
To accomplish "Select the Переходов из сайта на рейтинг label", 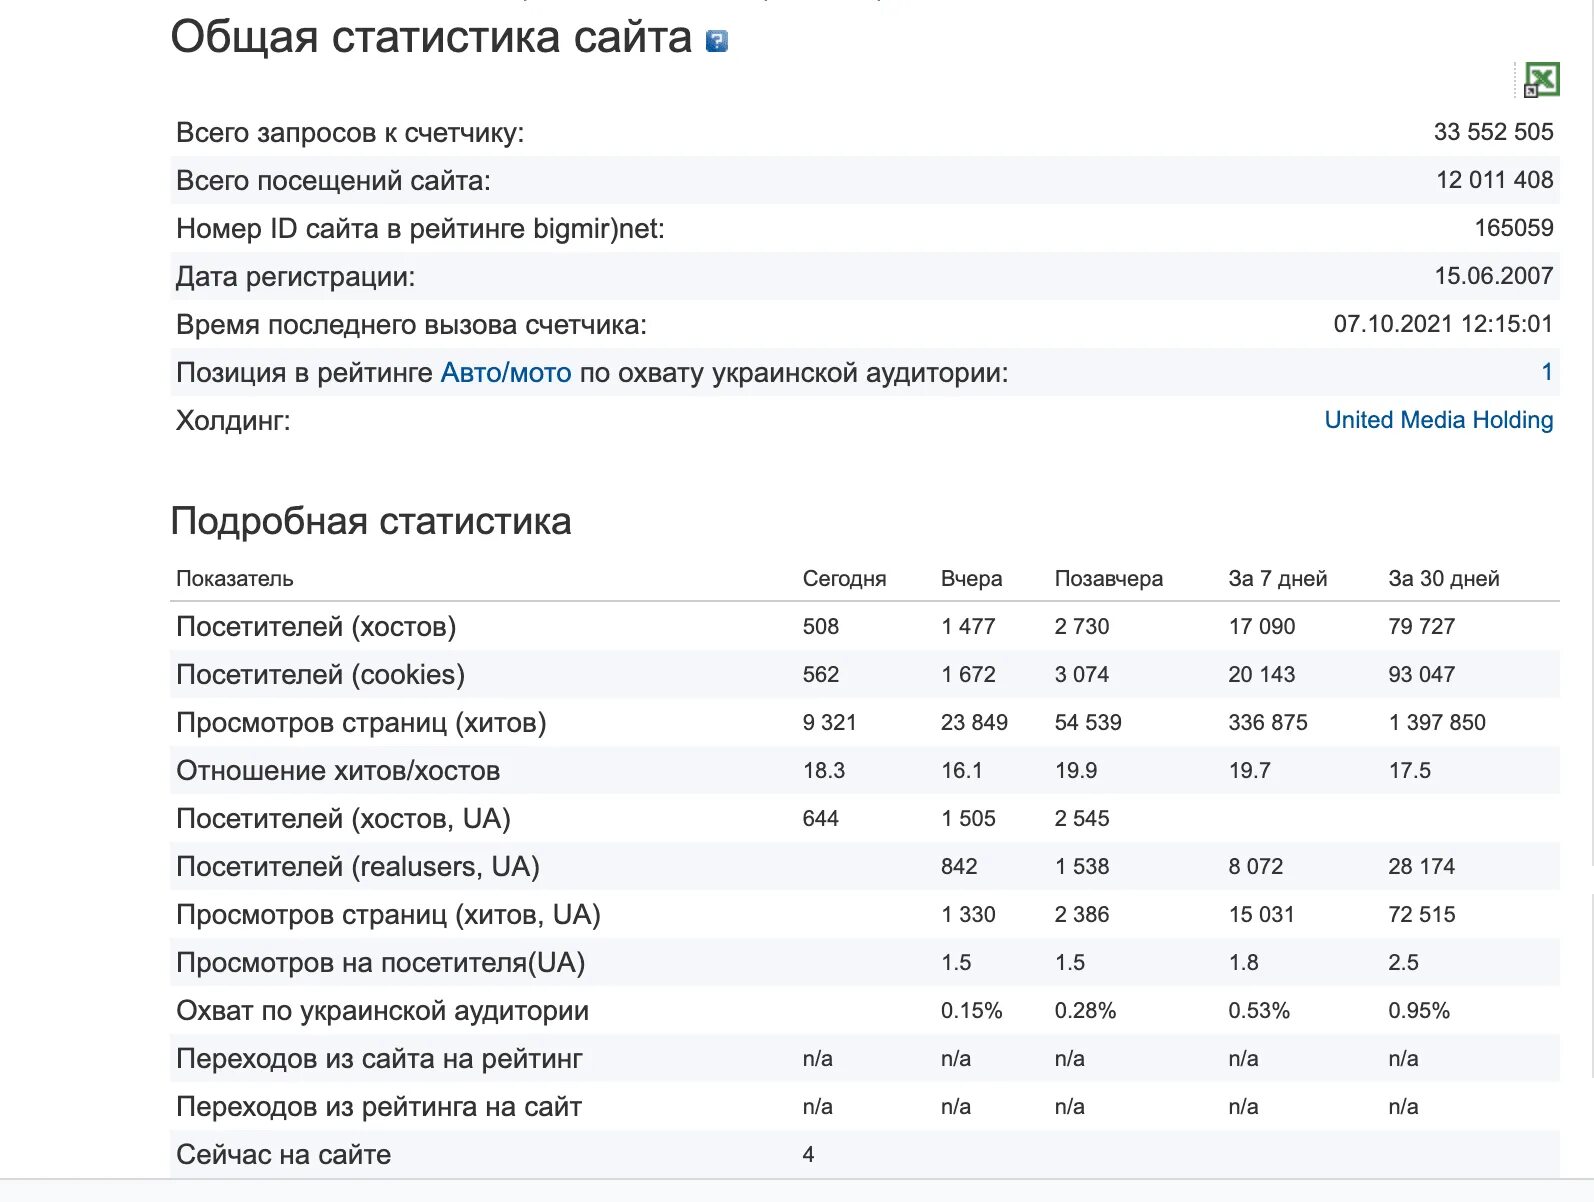I will pos(379,1059).
